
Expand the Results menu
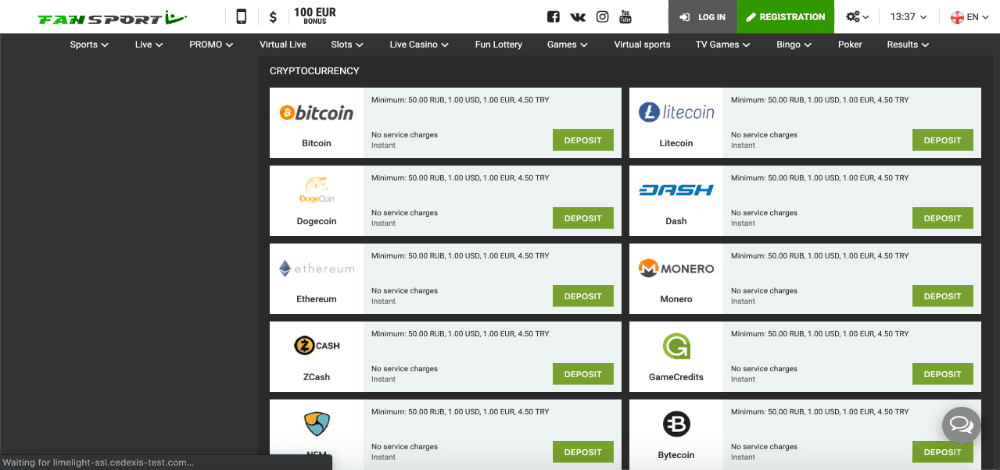tap(908, 45)
